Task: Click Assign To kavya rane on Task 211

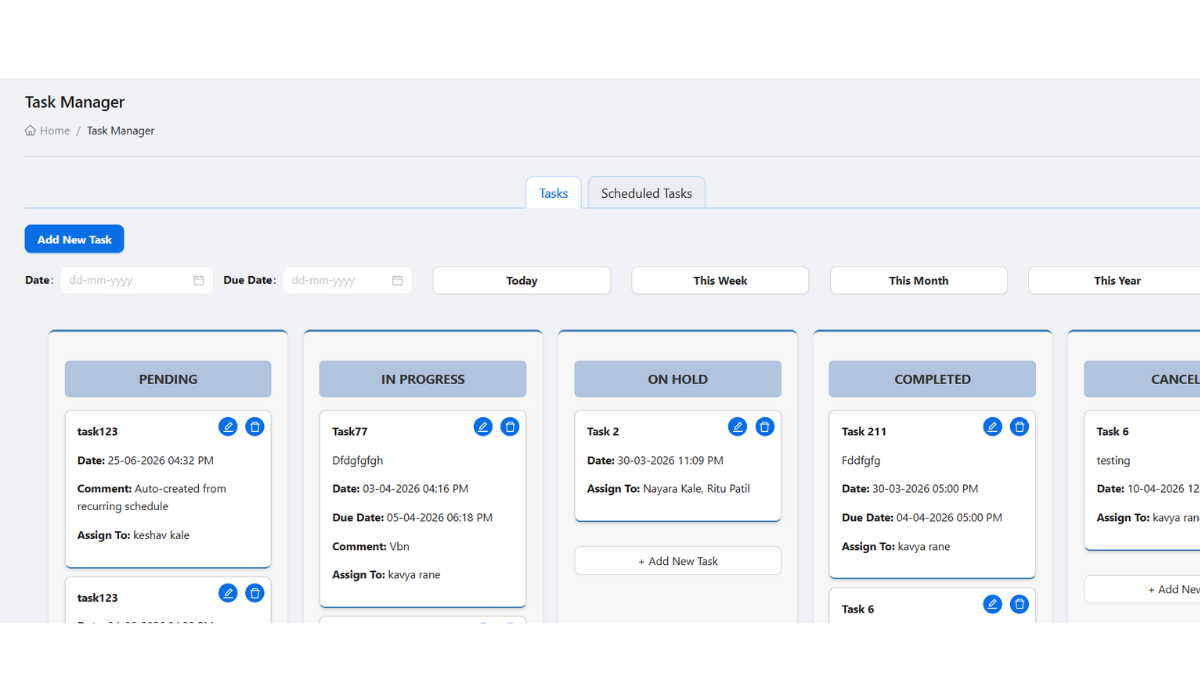Action: click(x=896, y=547)
